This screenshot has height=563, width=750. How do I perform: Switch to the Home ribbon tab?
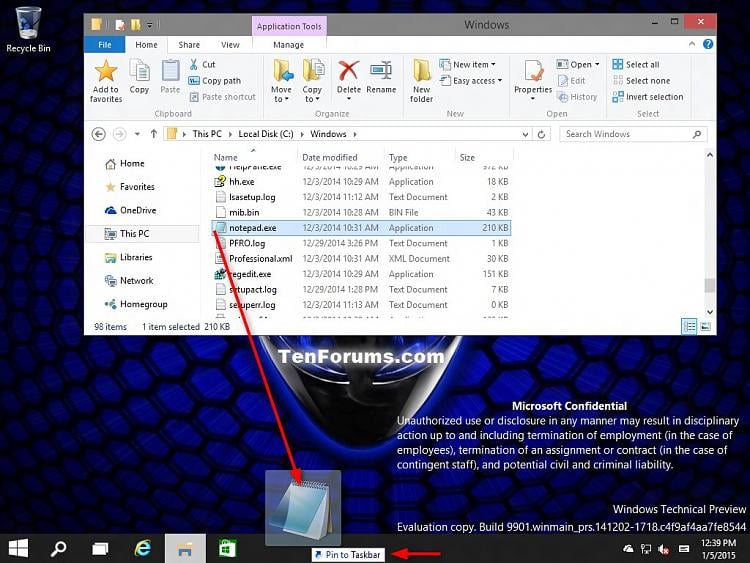pos(146,44)
